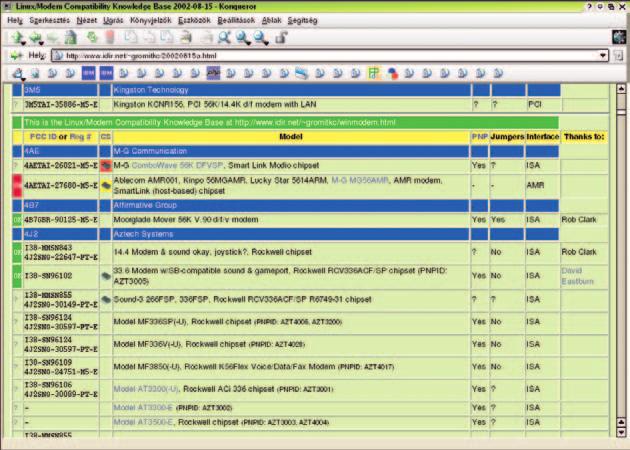This screenshot has width=630, height=450.
Task: Open the Ablak menu
Action: click(272, 20)
